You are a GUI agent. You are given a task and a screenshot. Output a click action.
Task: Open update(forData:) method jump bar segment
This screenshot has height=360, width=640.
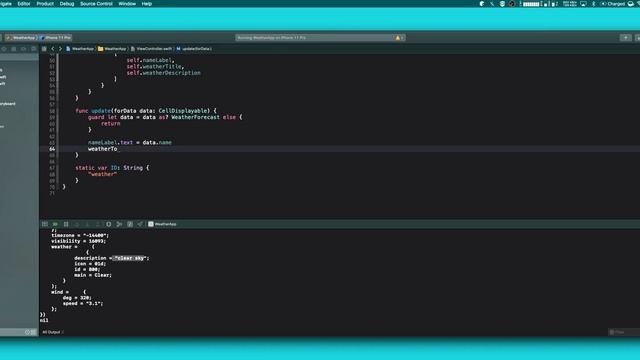(194, 49)
